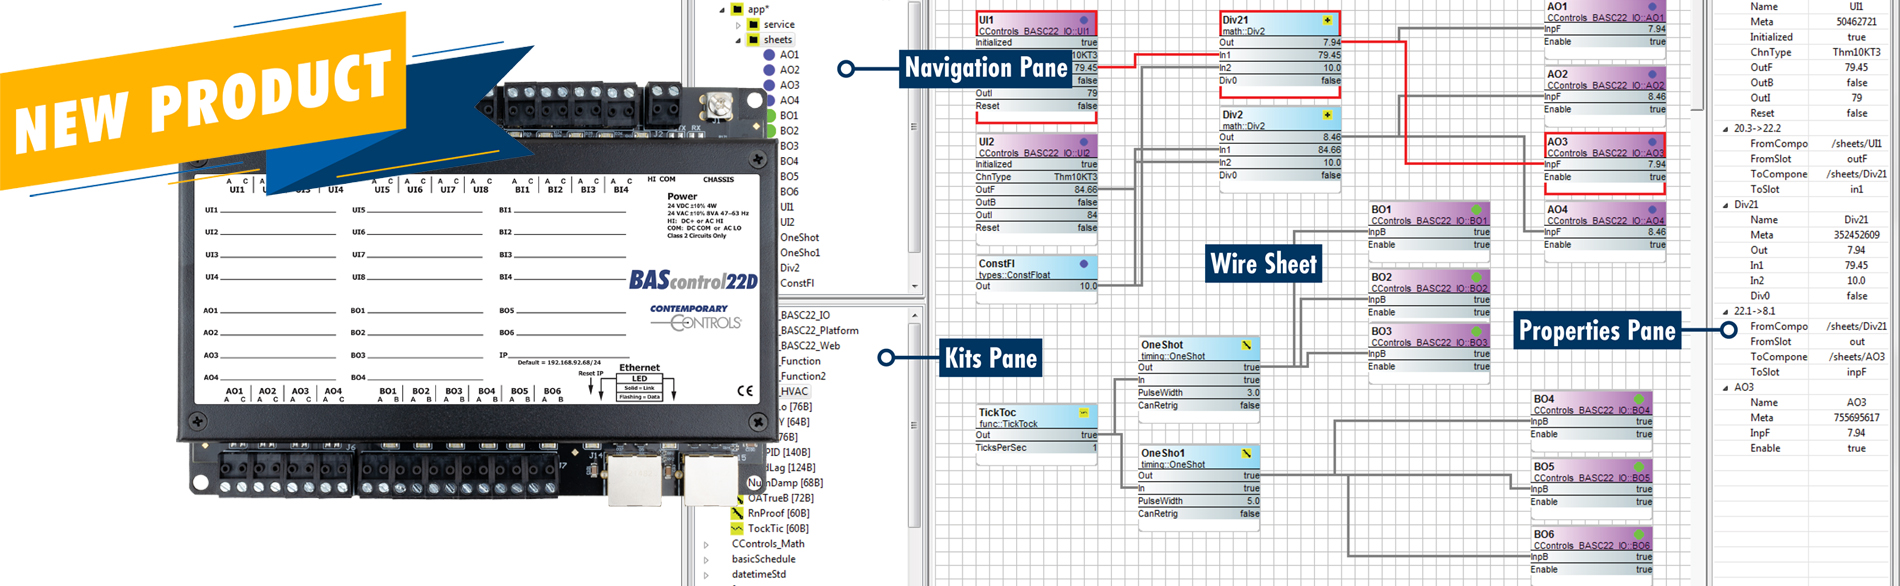1900x586 pixels.
Task: Click the kits pane scrollbar up arrow
Action: 914,316
